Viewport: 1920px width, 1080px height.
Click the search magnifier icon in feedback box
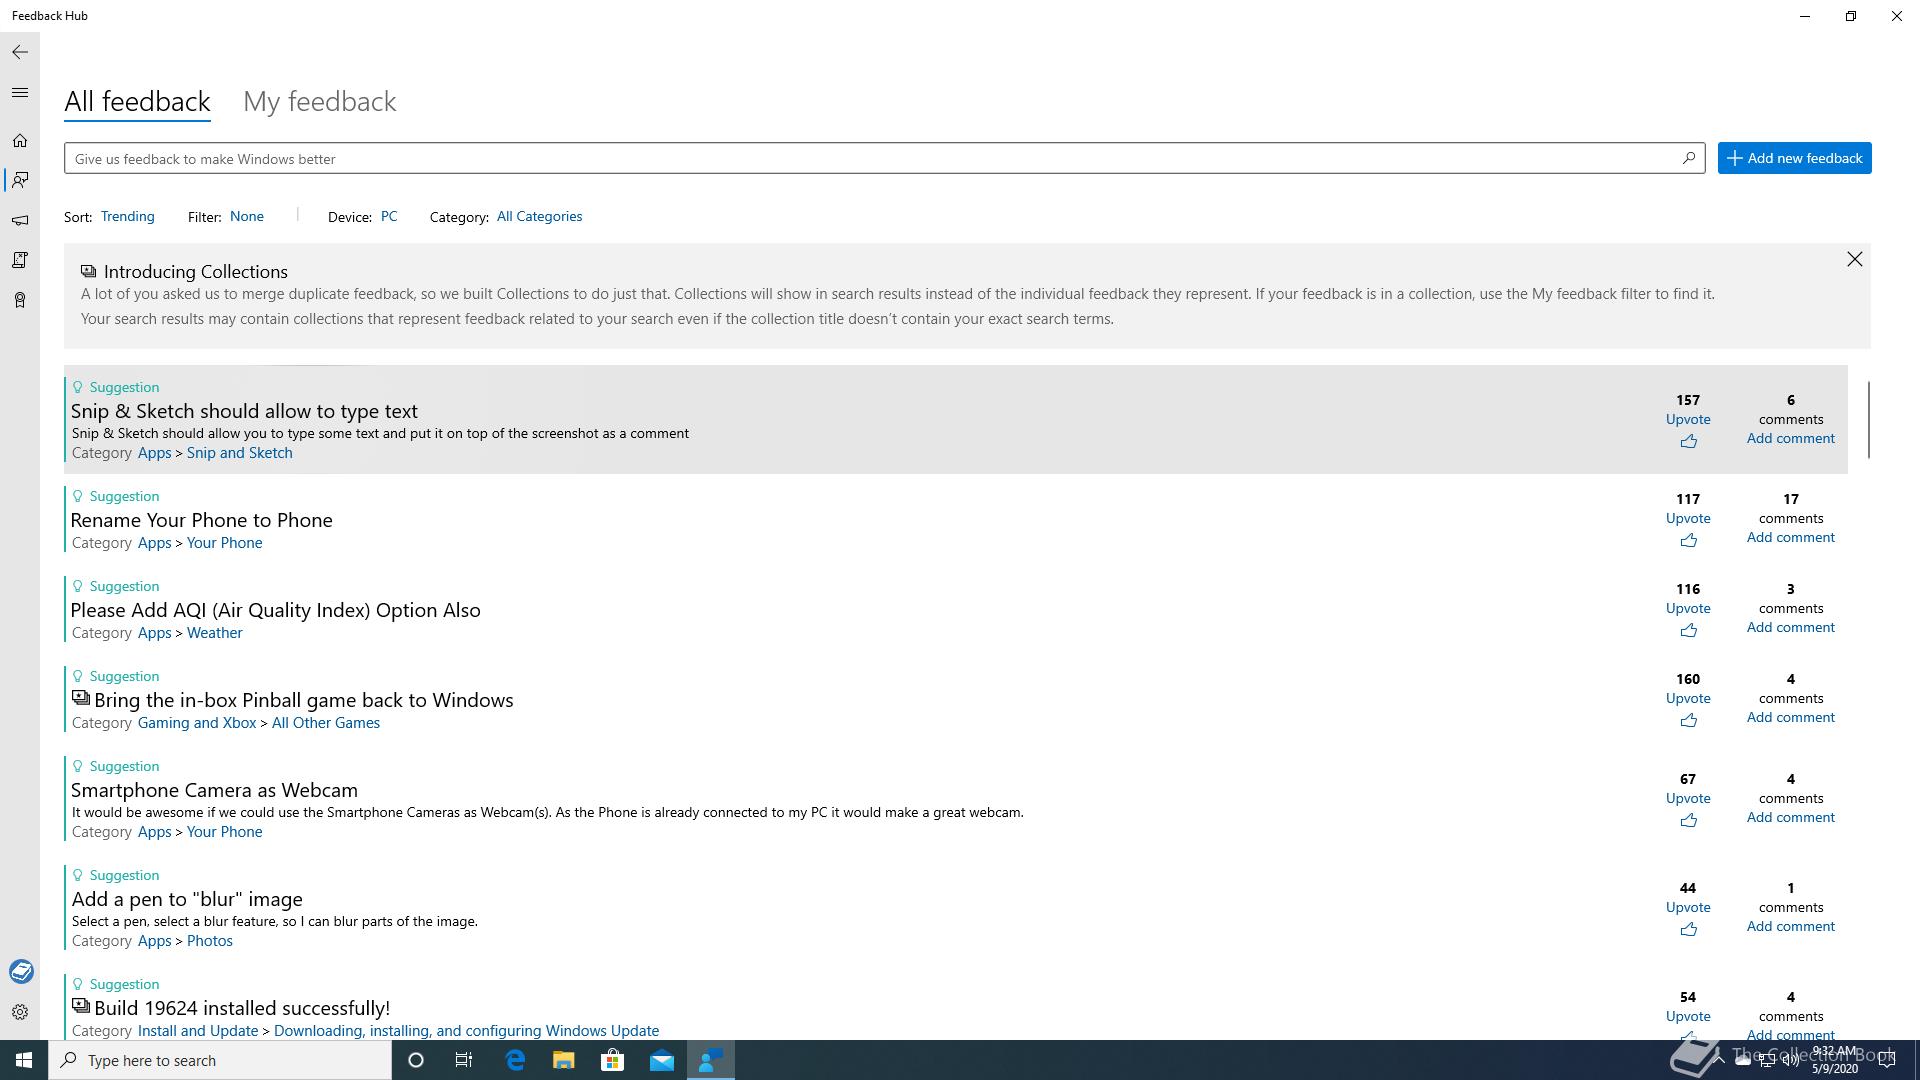point(1688,158)
